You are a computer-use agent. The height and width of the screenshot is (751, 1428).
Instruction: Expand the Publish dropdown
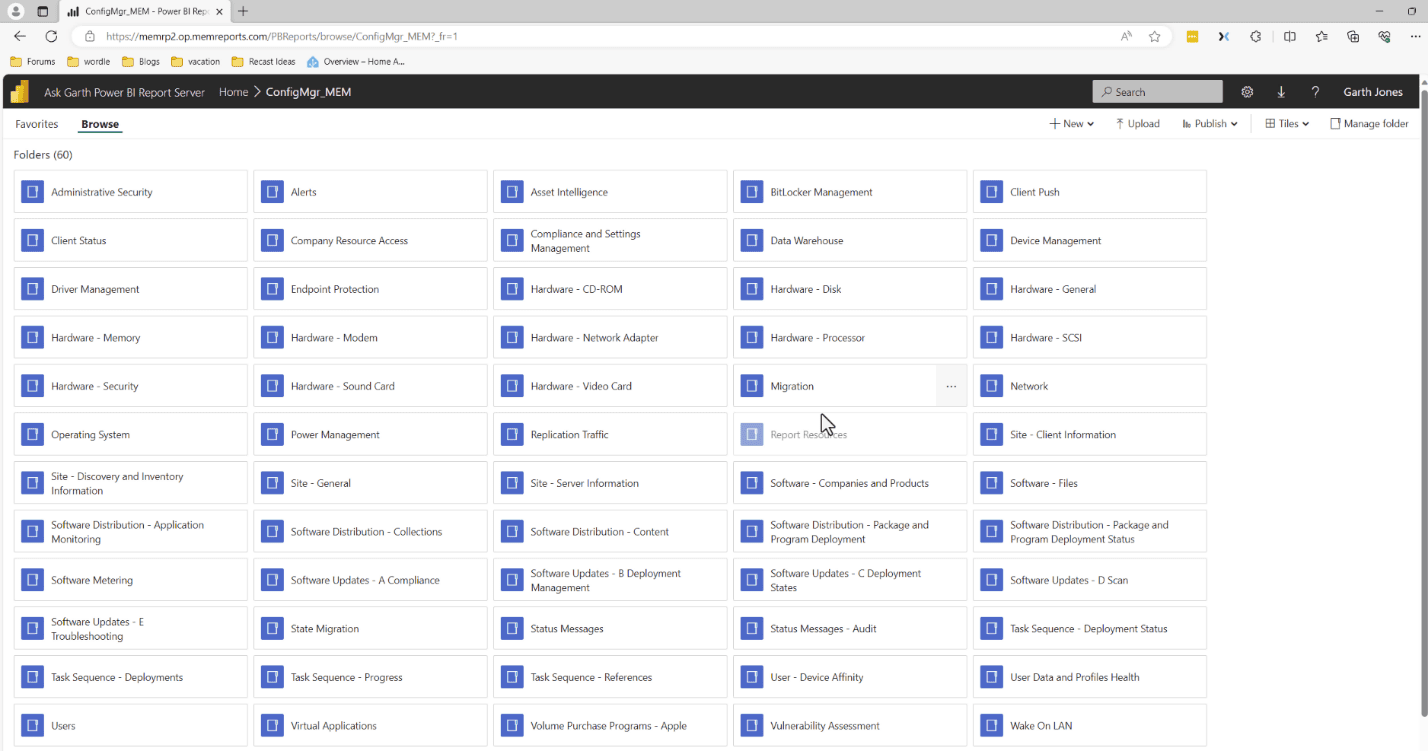click(x=1210, y=124)
